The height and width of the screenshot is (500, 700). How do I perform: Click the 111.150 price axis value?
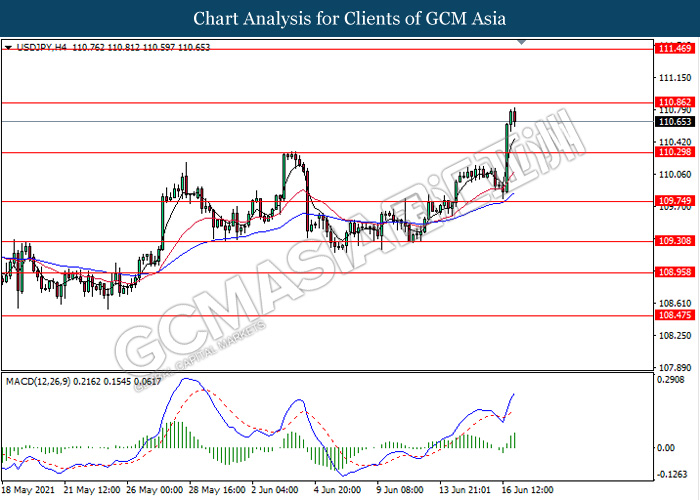click(x=675, y=78)
